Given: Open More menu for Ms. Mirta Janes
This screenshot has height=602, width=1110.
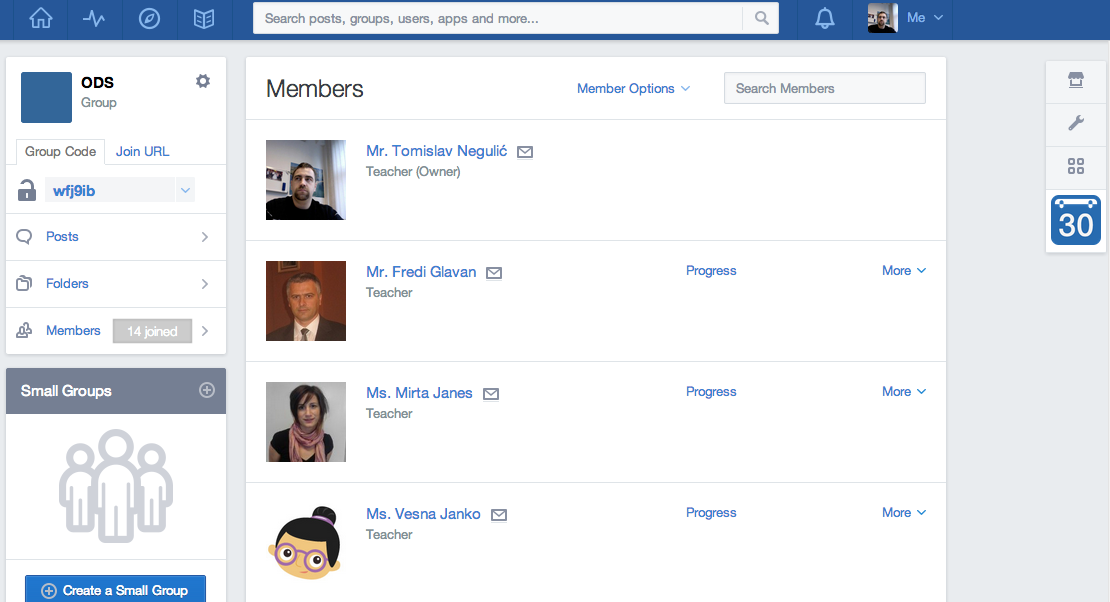Looking at the screenshot, I should (904, 392).
